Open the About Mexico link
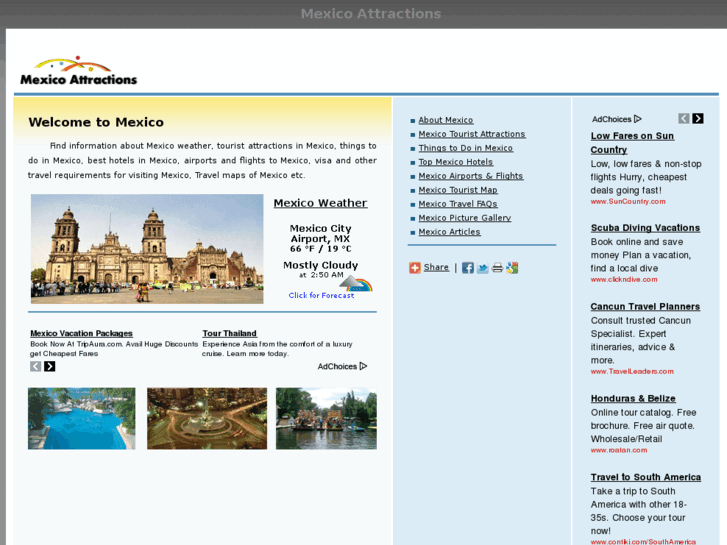 [x=446, y=120]
